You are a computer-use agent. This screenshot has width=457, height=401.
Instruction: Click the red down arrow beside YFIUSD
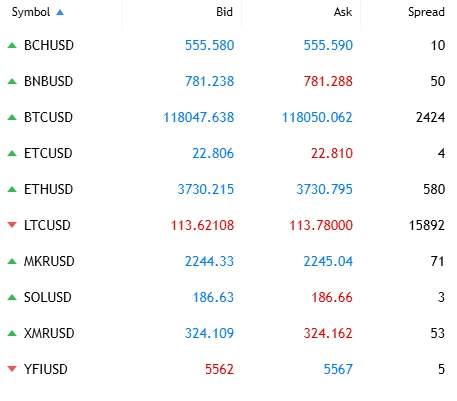point(12,369)
